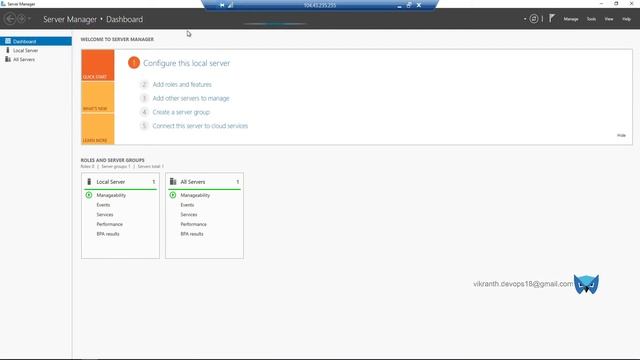Screen dimensions: 640x360
Task: Restore down the remote desktop session
Action: tap(409, 5)
